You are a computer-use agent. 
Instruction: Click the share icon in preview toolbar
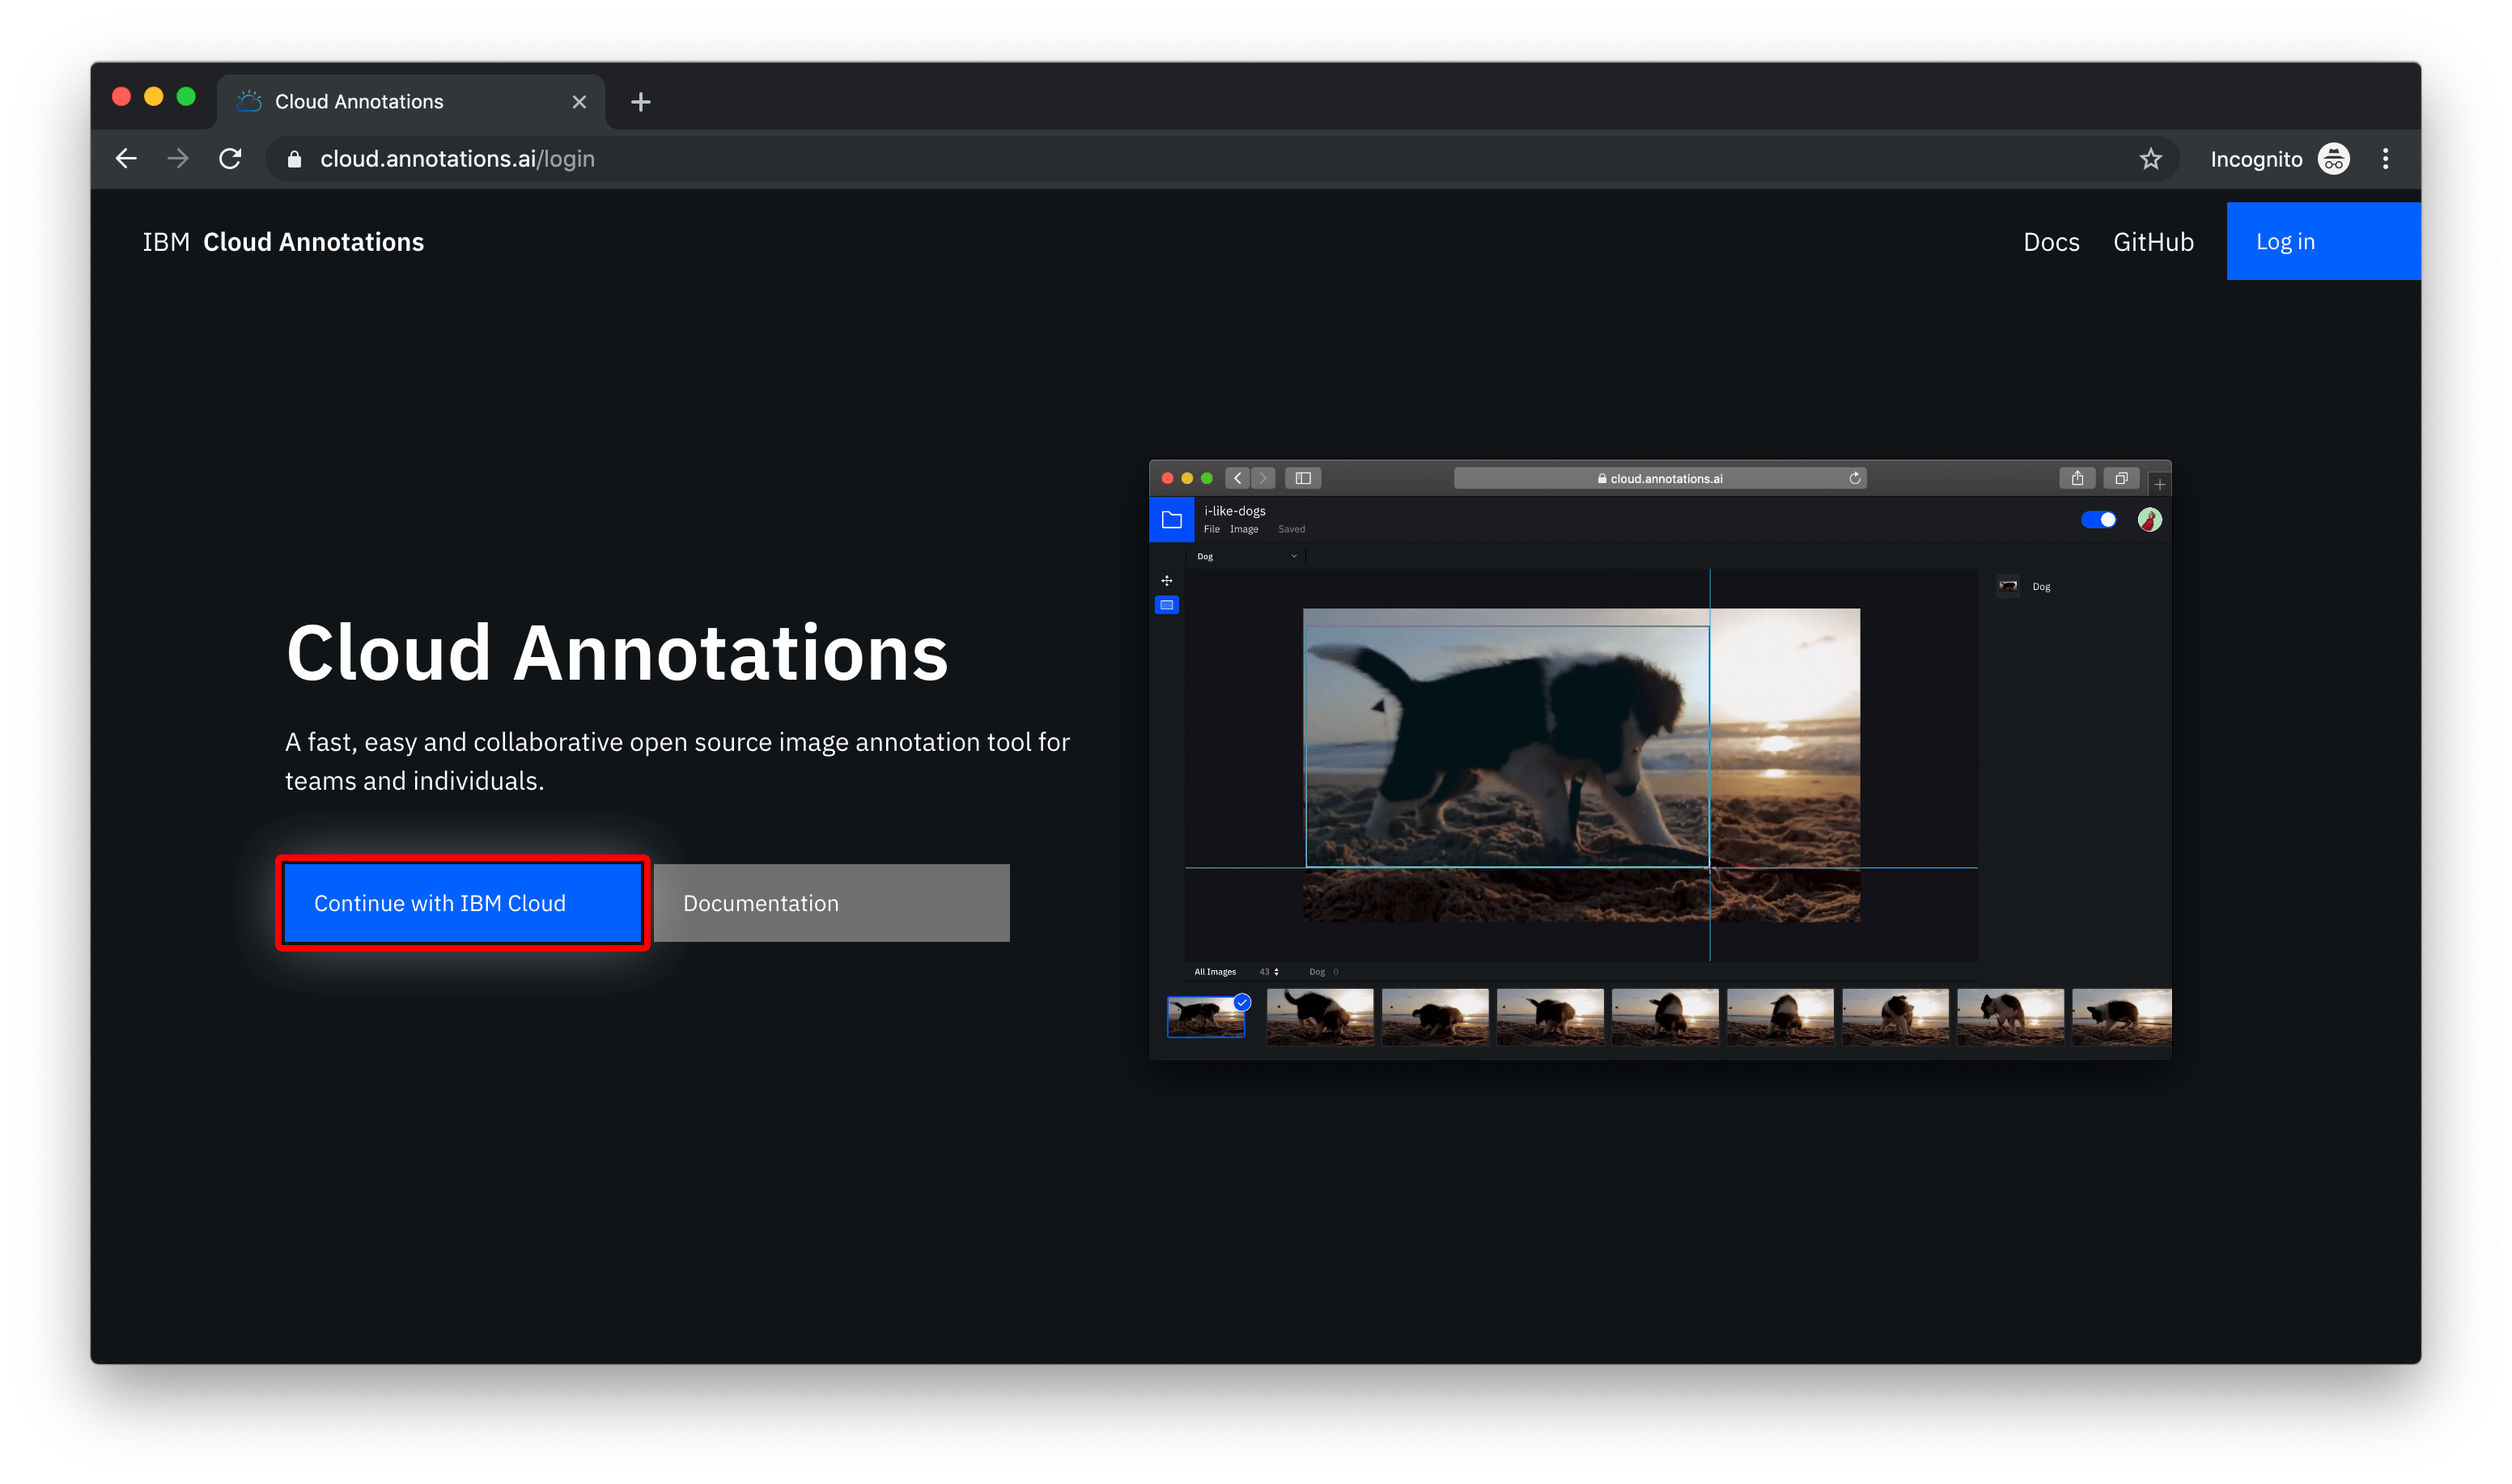coord(2077,479)
